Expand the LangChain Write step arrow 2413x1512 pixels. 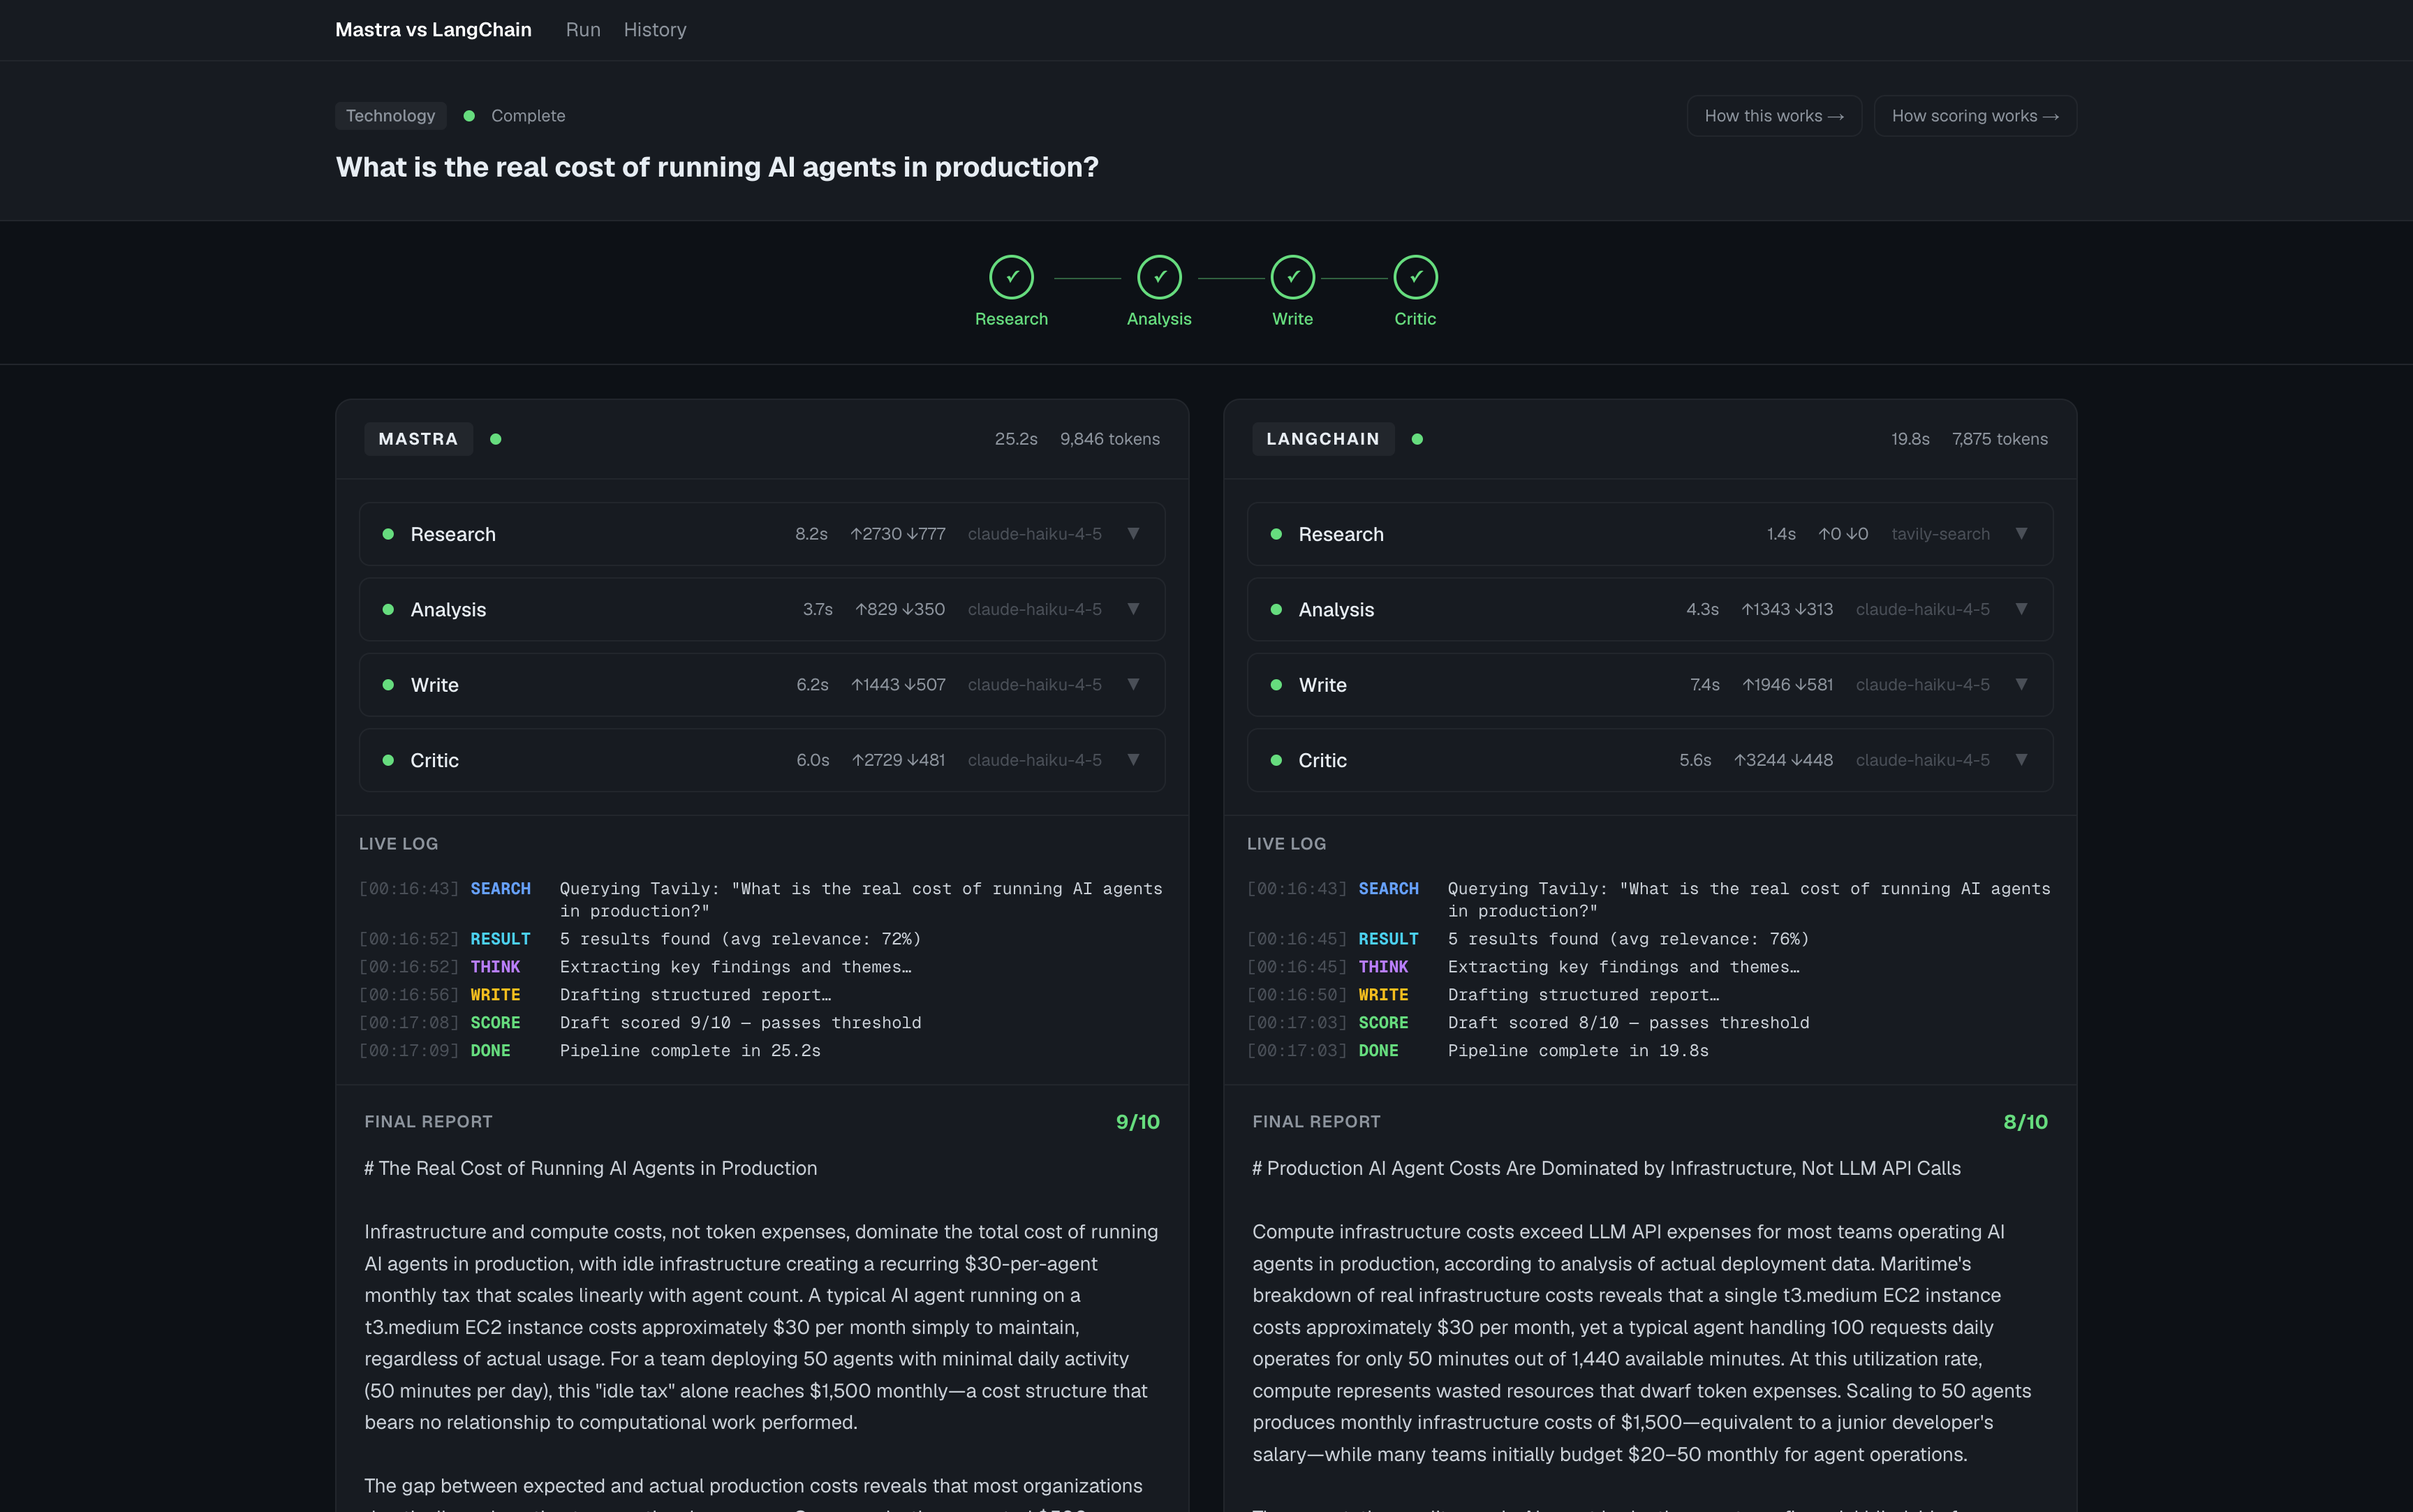2021,684
